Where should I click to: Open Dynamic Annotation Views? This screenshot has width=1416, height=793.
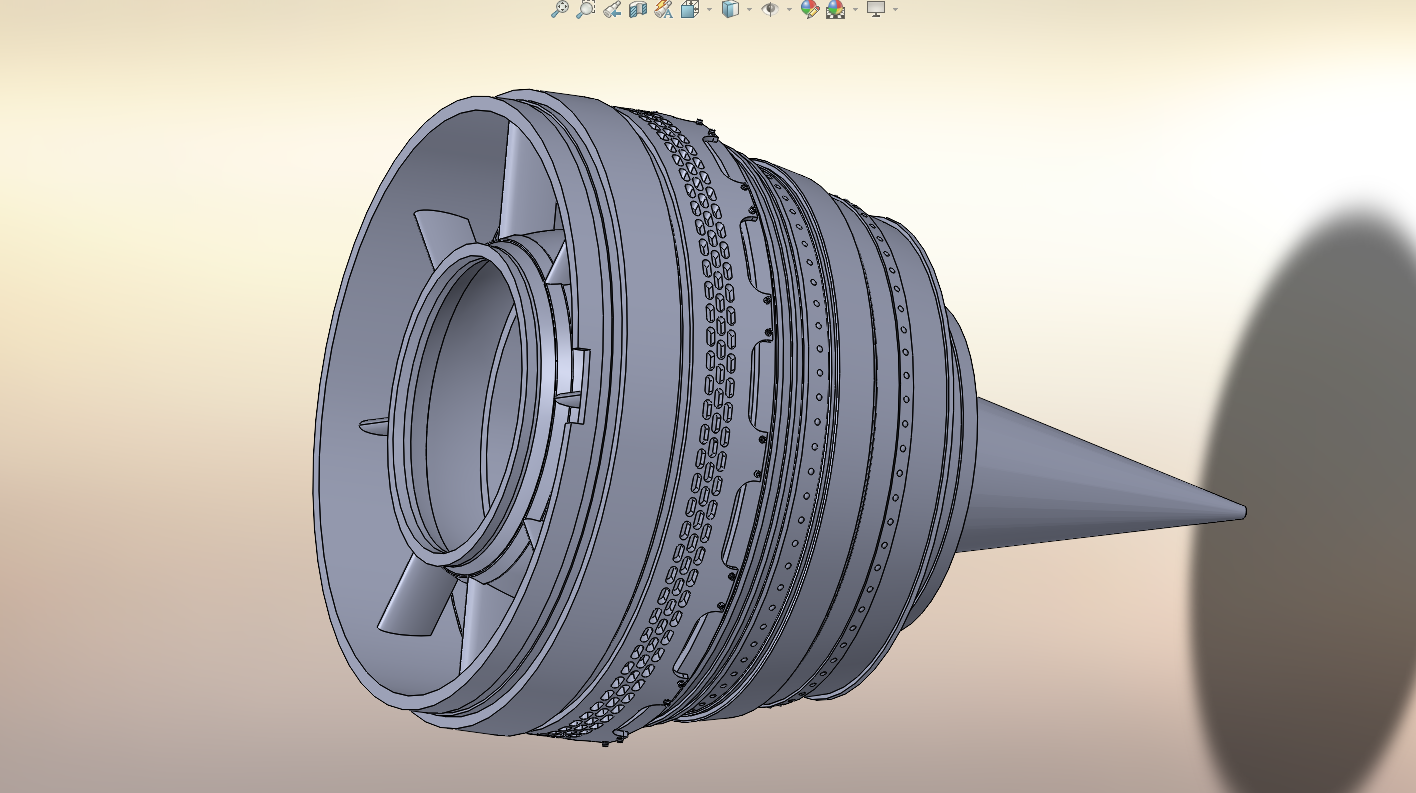coord(664,9)
